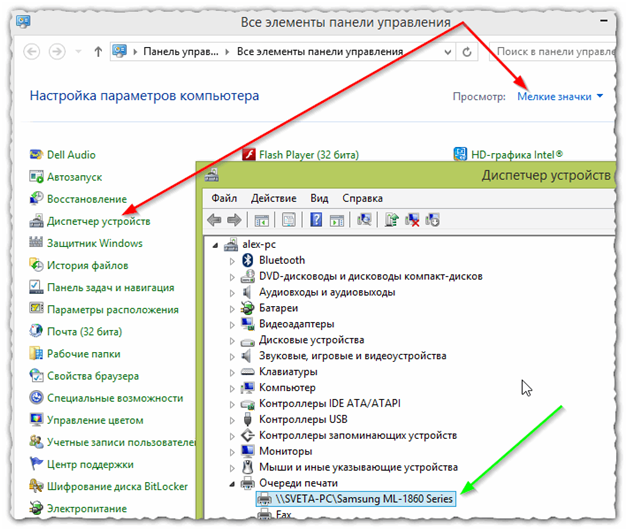The image size is (628, 531).
Task: Click the Help icon in Device Manager toolbar
Action: pyautogui.click(x=315, y=220)
